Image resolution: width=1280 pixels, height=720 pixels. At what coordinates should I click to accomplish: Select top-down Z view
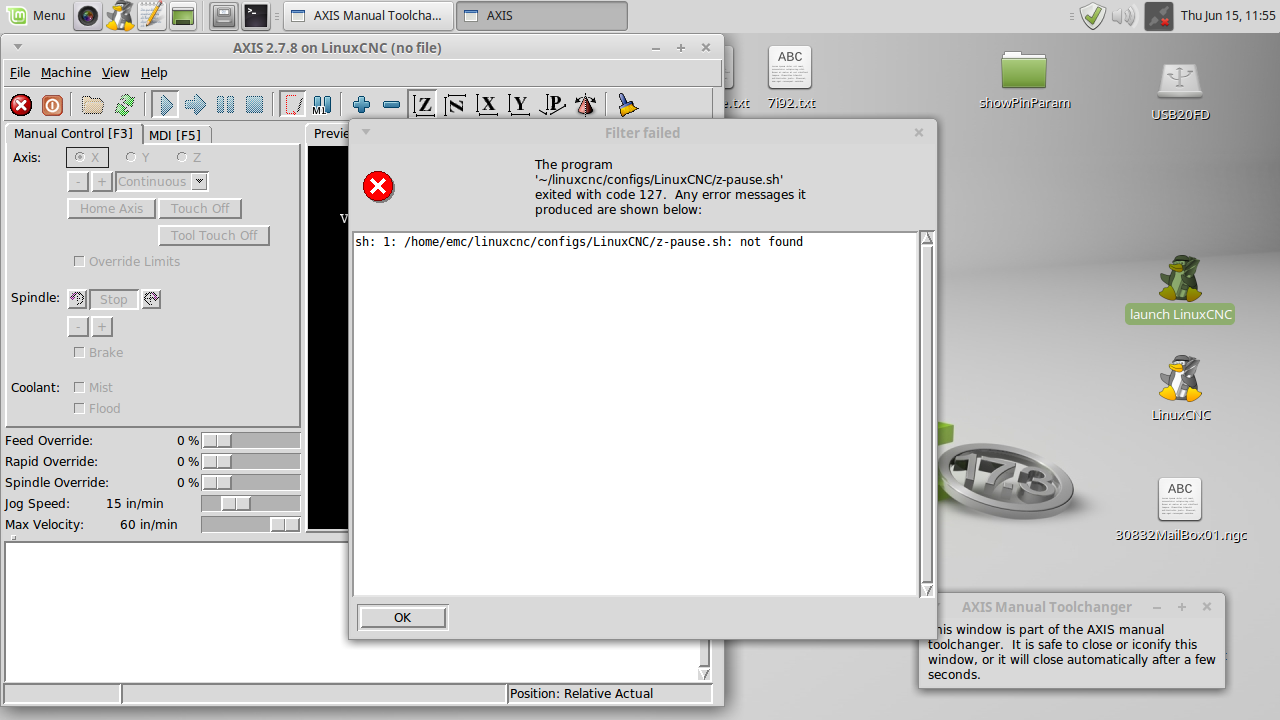424,104
